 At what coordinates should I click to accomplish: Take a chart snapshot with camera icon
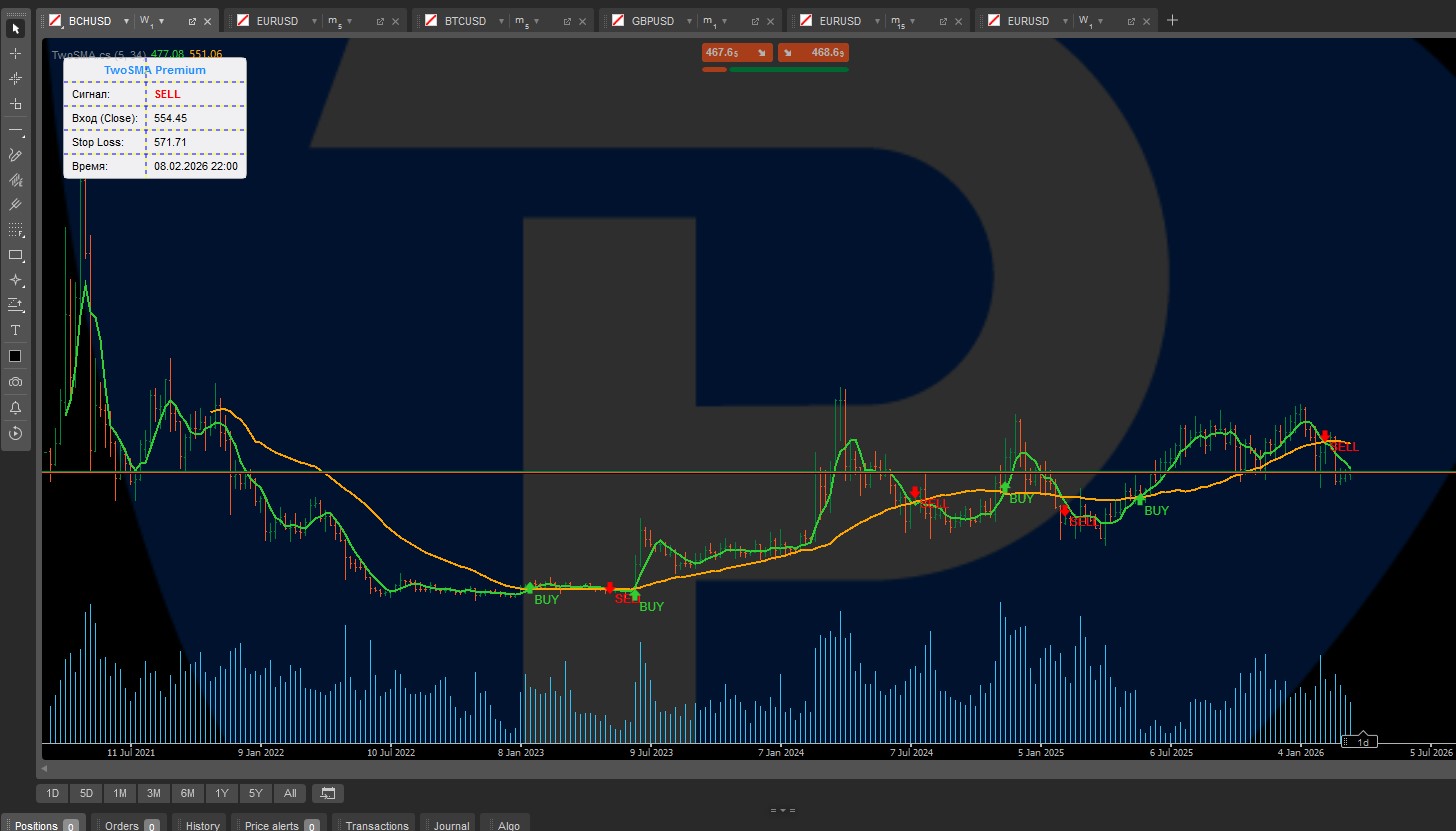tap(15, 382)
